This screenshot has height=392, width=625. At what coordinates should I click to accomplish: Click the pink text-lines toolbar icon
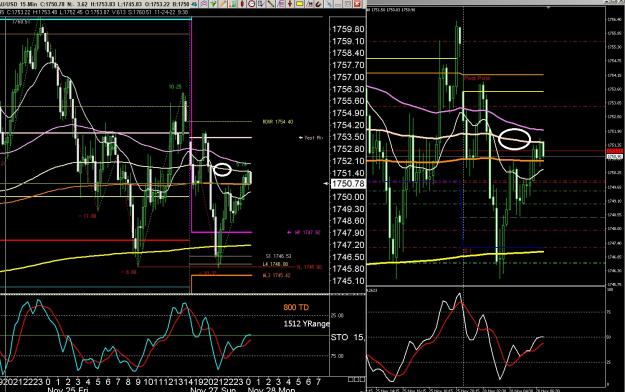[x=281, y=4]
